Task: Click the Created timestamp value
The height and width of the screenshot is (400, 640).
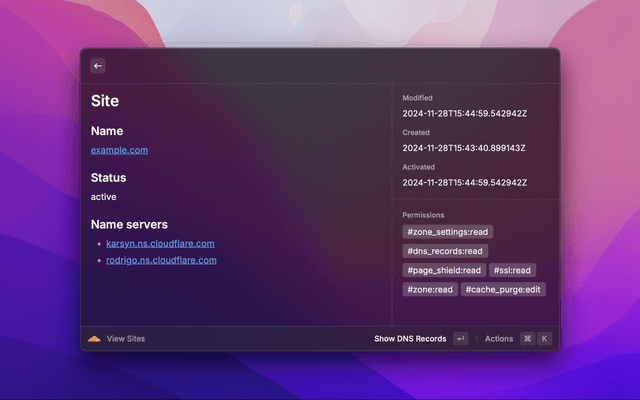Action: 464,148
